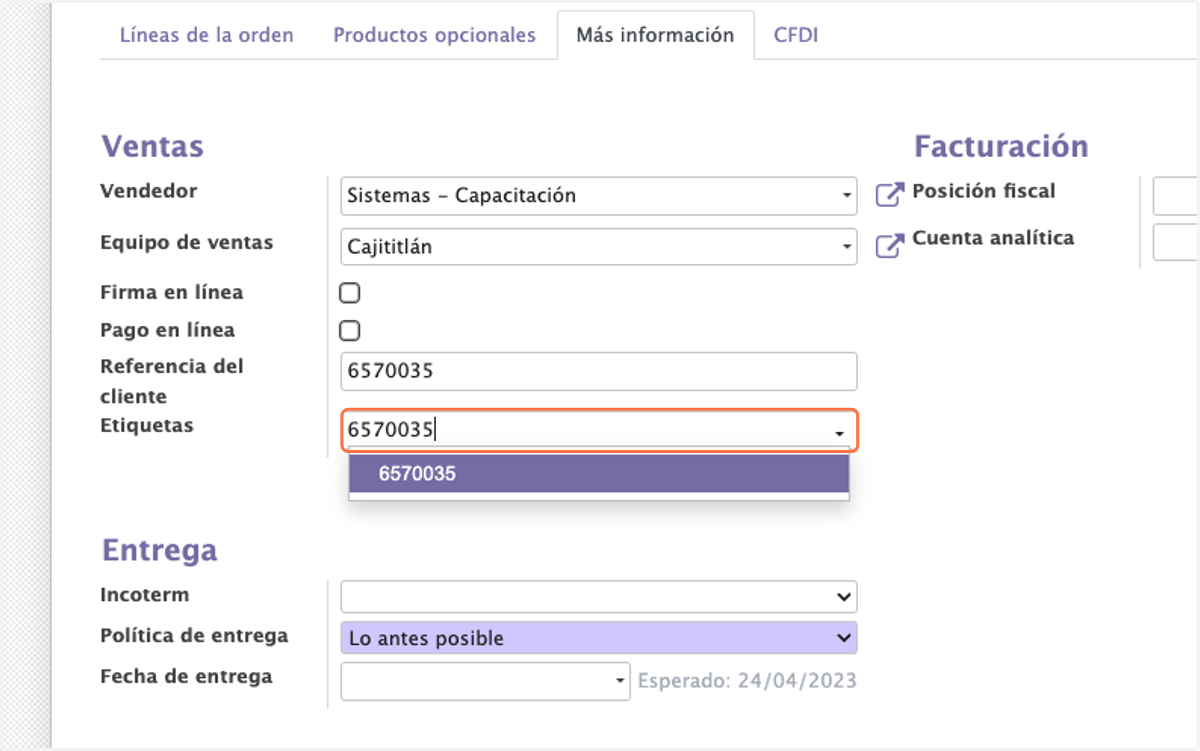Image resolution: width=1200 pixels, height=751 pixels.
Task: Click the Posición fiscal label
Action: [x=984, y=190]
